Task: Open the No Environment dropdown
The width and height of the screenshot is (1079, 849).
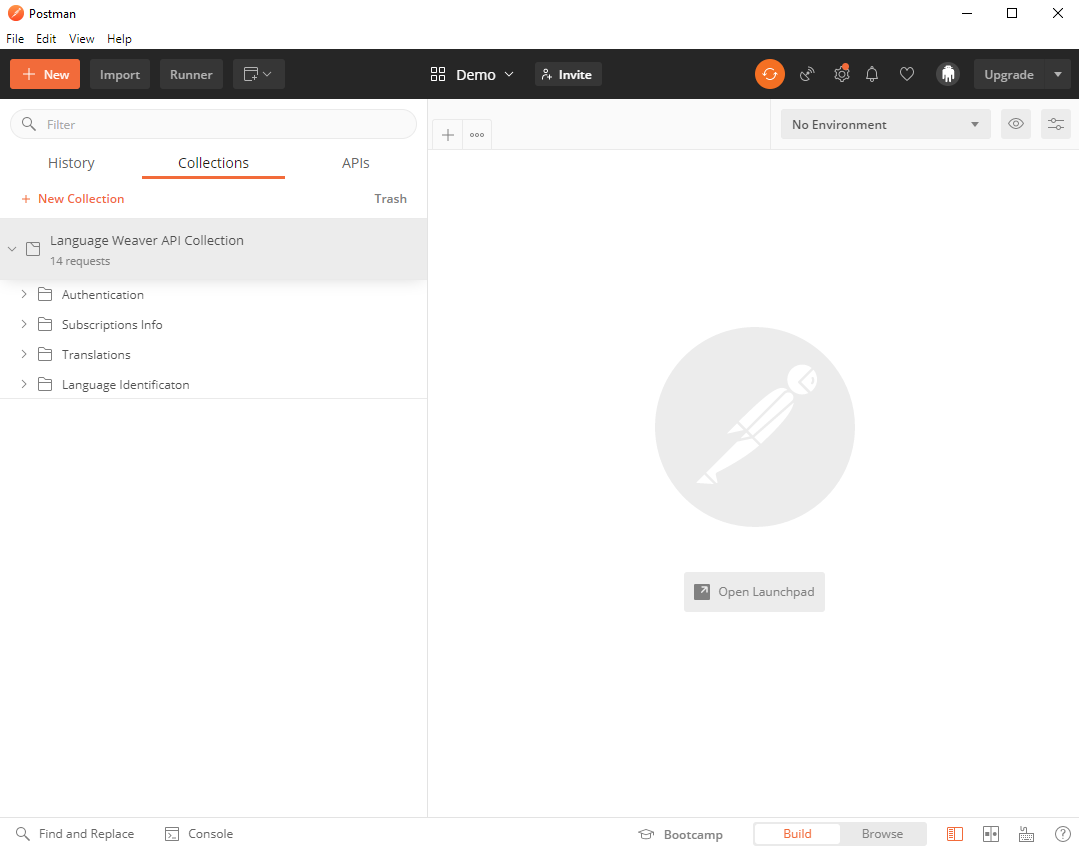Action: [886, 125]
